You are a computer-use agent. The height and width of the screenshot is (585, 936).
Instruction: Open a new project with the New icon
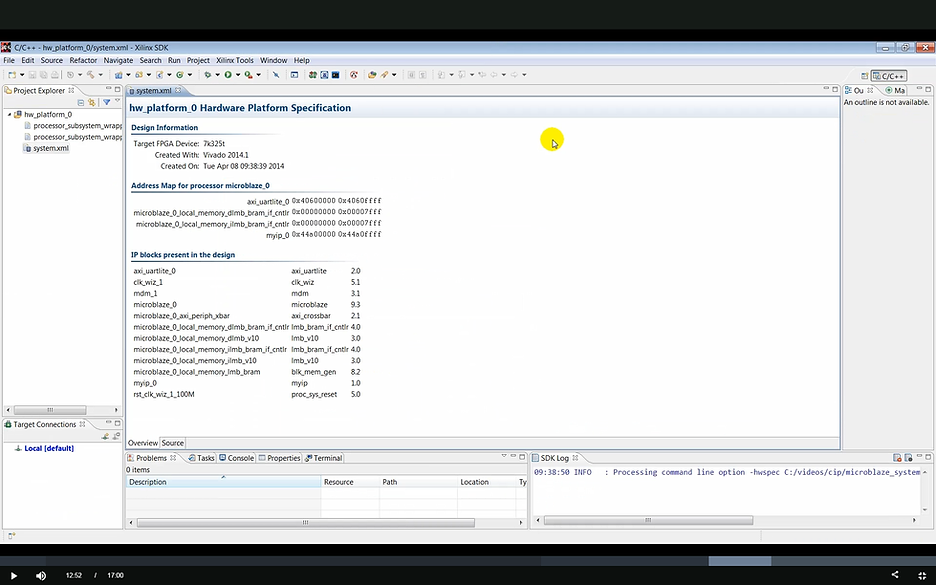click(12, 75)
